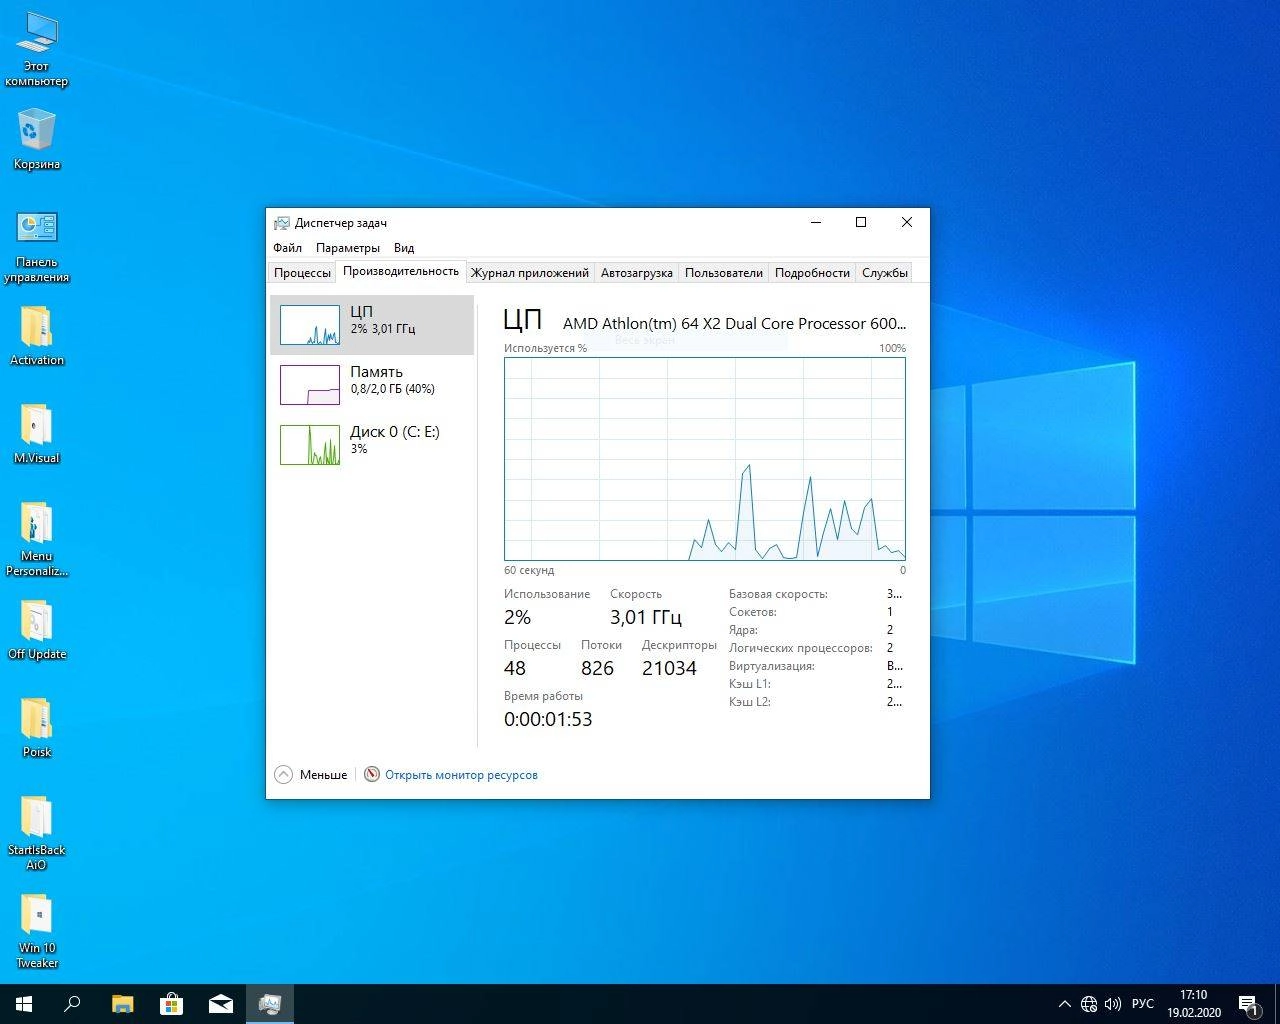Click the taskbar search magnifier

(x=72, y=1004)
